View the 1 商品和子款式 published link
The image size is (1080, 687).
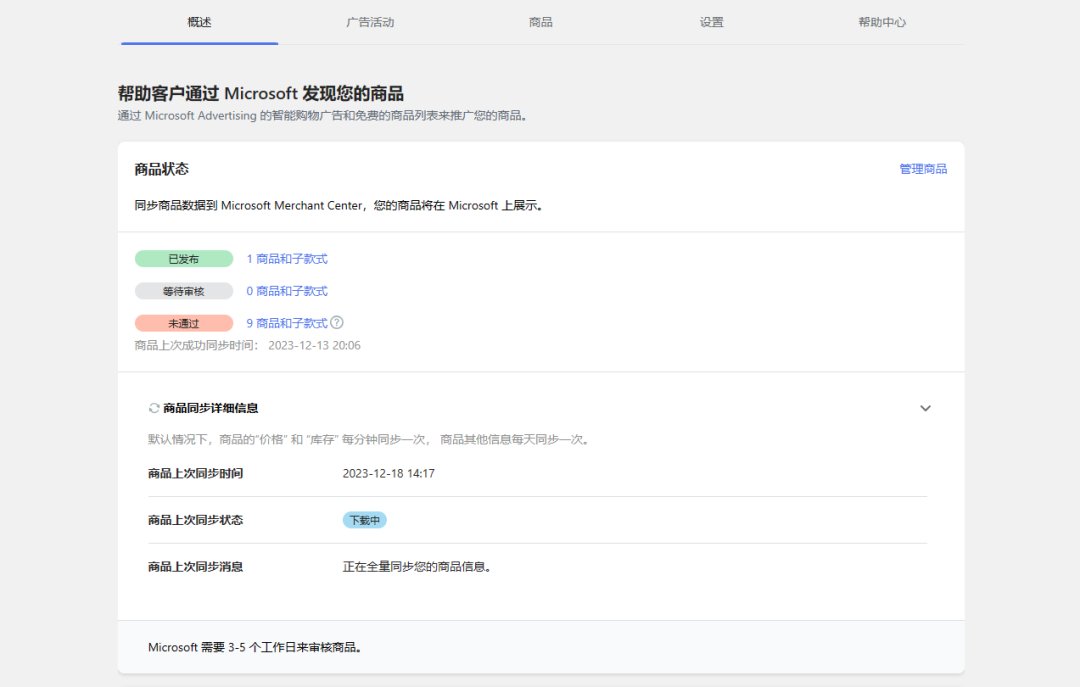tap(287, 259)
